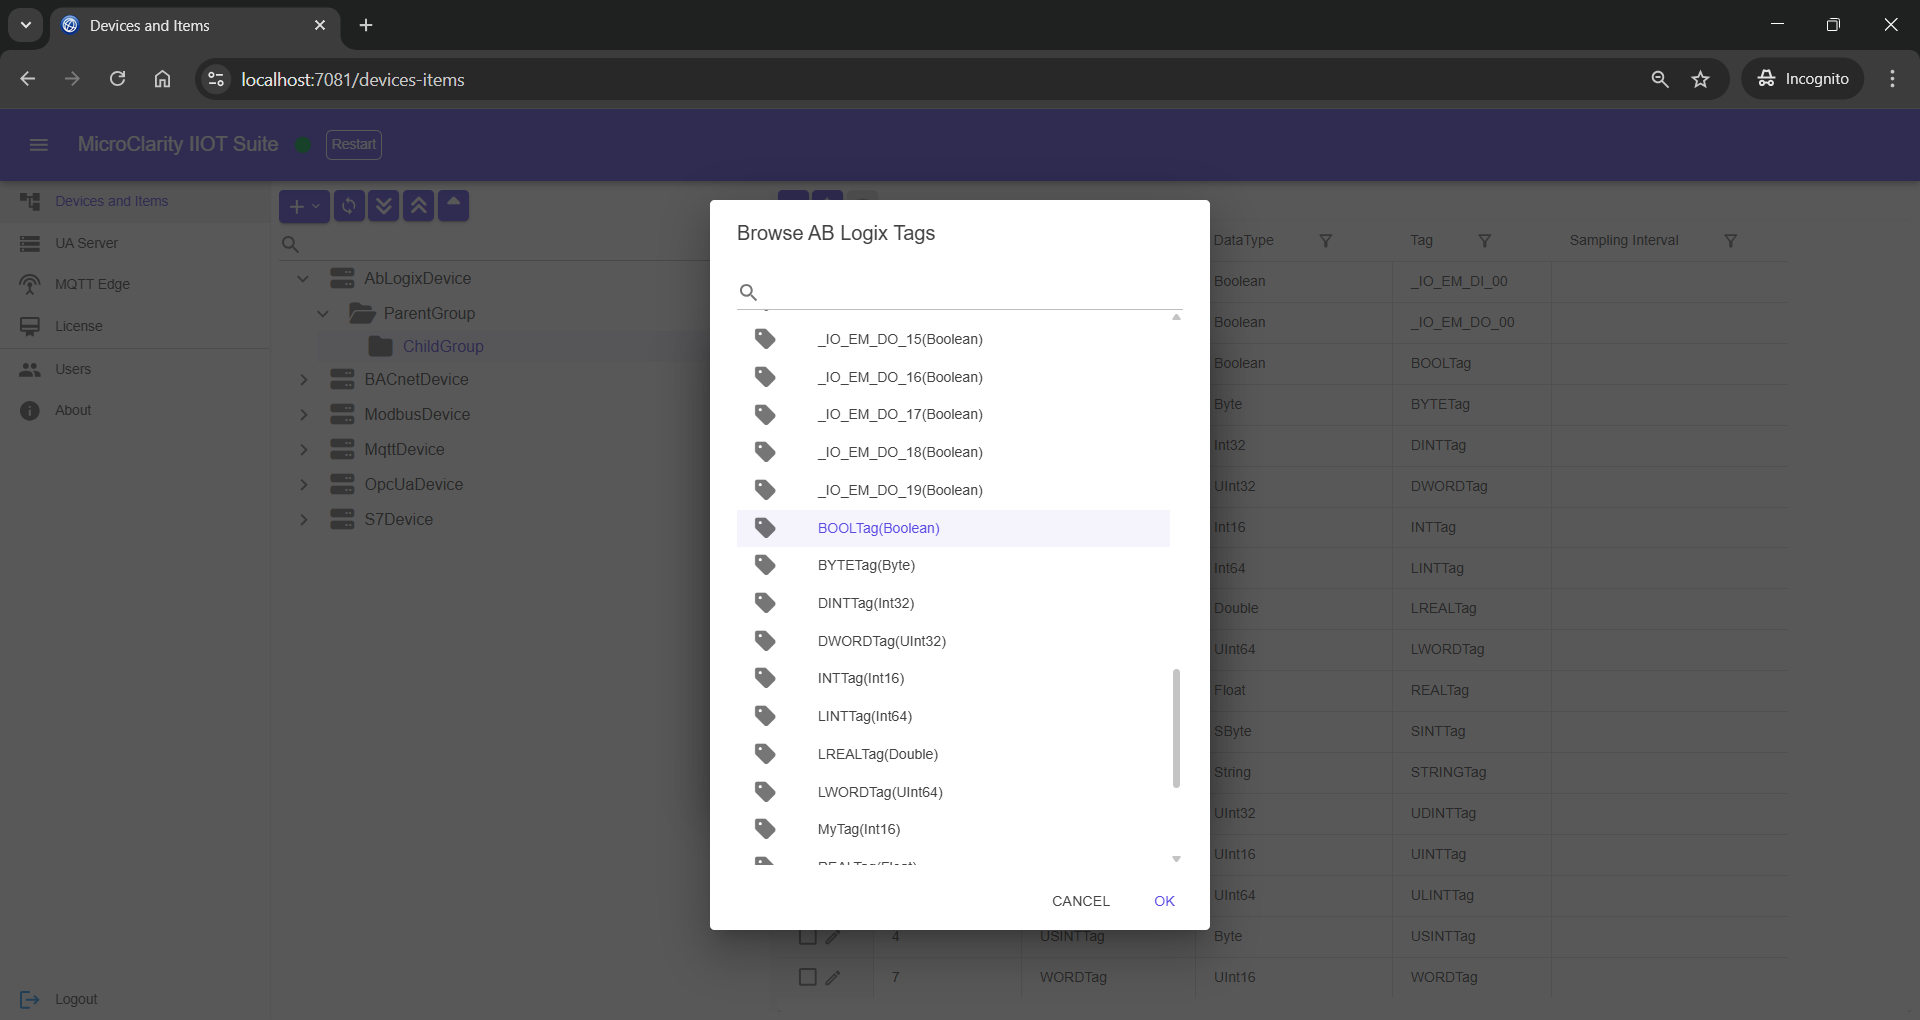Click the refresh icon in device toolbar
1920x1020 pixels.
point(349,206)
